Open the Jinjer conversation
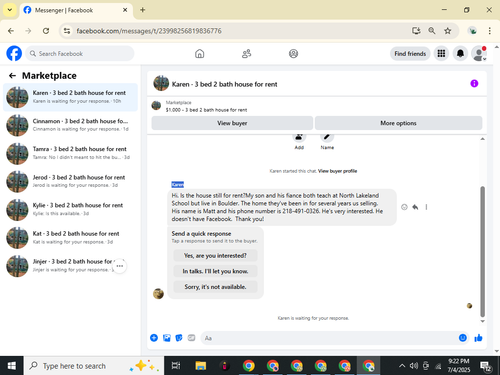Image resolution: width=500 pixels, height=375 pixels. pyautogui.click(x=70, y=266)
